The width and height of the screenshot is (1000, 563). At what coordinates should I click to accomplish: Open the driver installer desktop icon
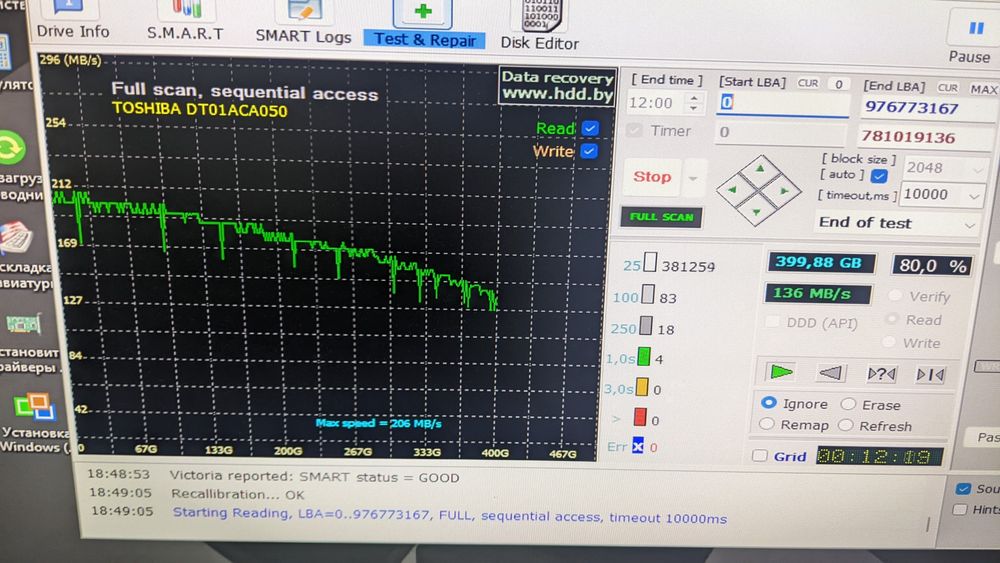pyautogui.click(x=23, y=325)
